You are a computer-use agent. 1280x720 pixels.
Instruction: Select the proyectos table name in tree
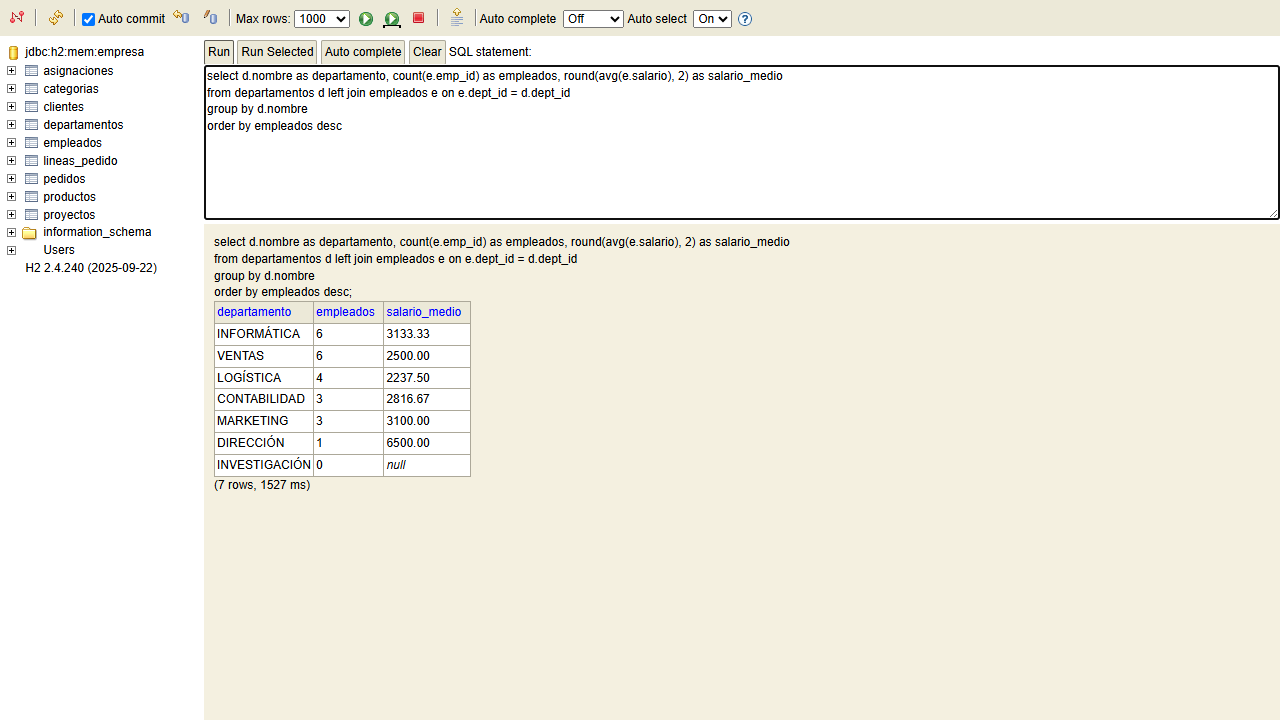(69, 215)
